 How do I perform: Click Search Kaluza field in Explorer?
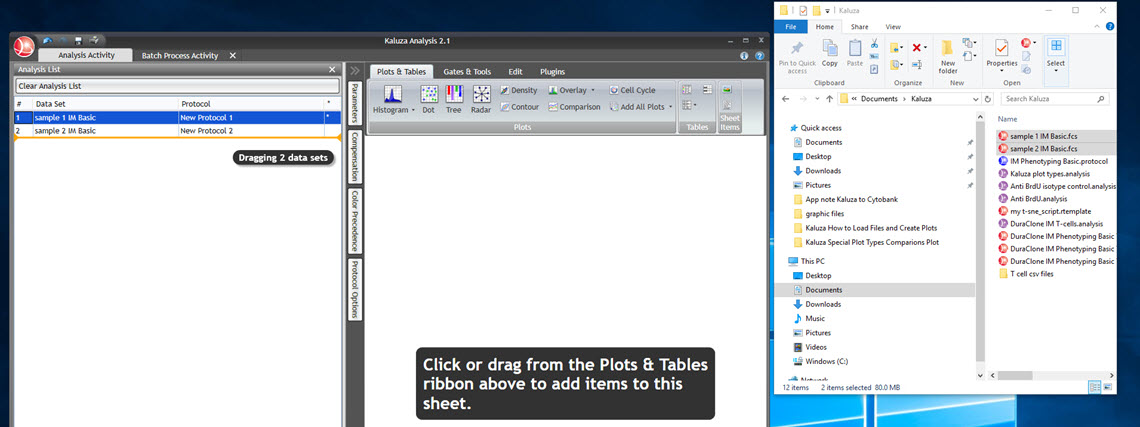click(x=1056, y=99)
